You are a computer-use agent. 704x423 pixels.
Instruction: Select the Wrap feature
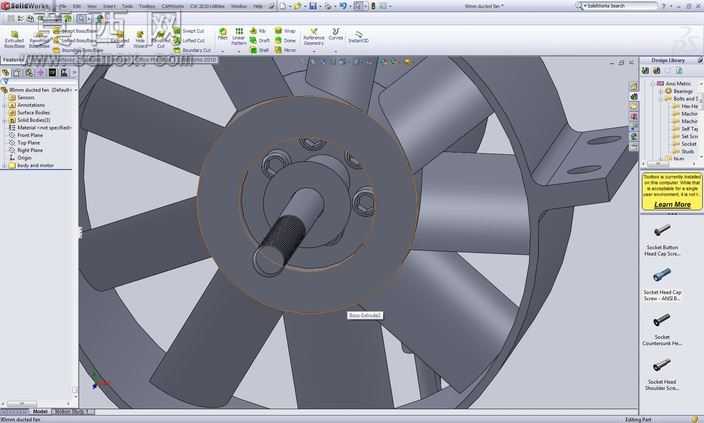[286, 31]
